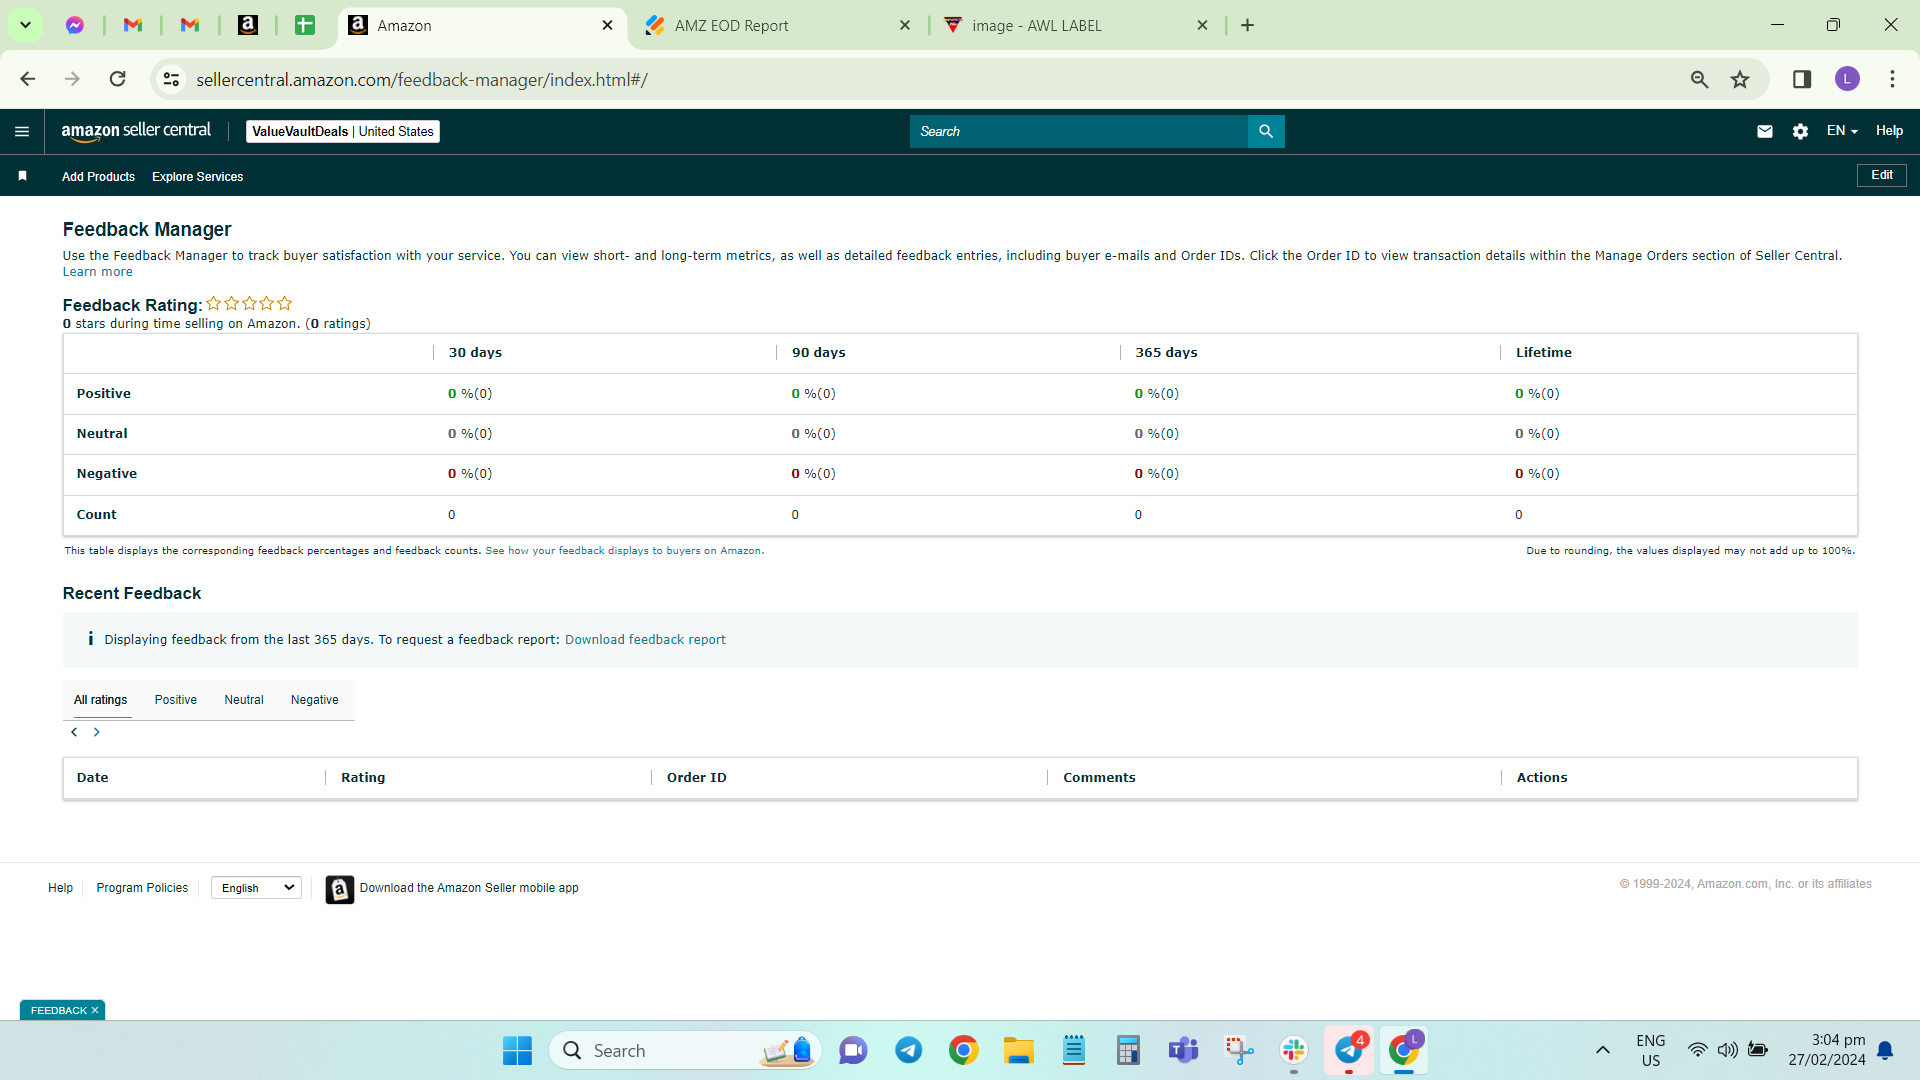This screenshot has height=1080, width=1920.
Task: Focus the Seller Central search field
Action: 1079,131
